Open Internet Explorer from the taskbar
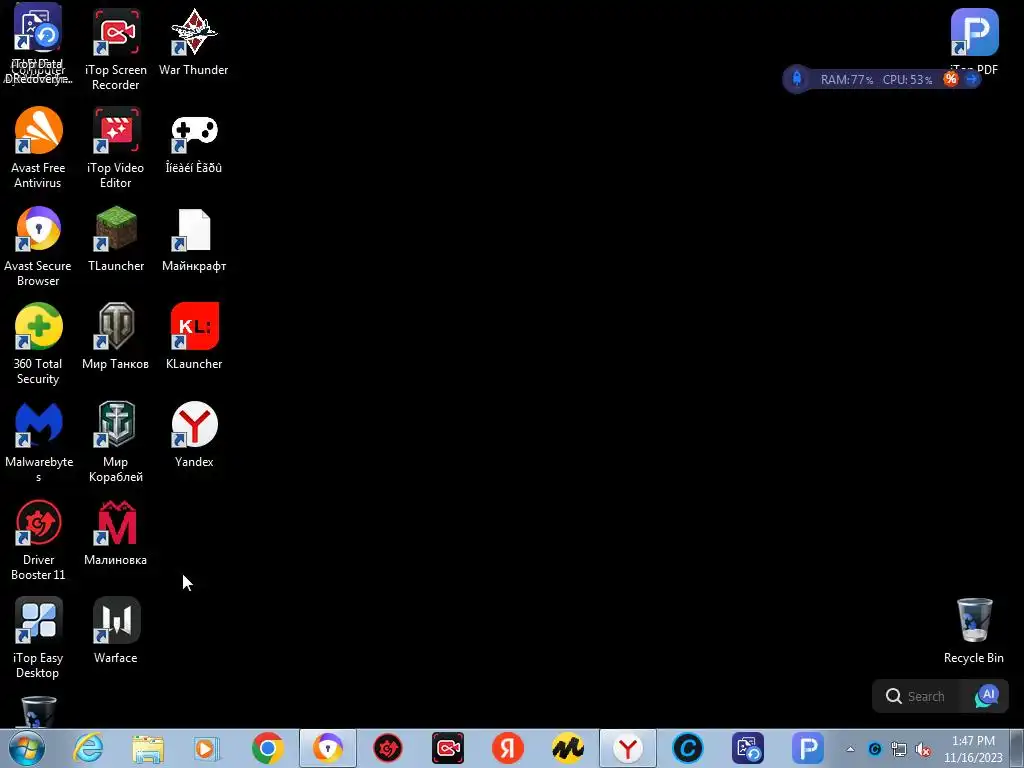Screen dimensions: 1024x768 (x=88, y=748)
